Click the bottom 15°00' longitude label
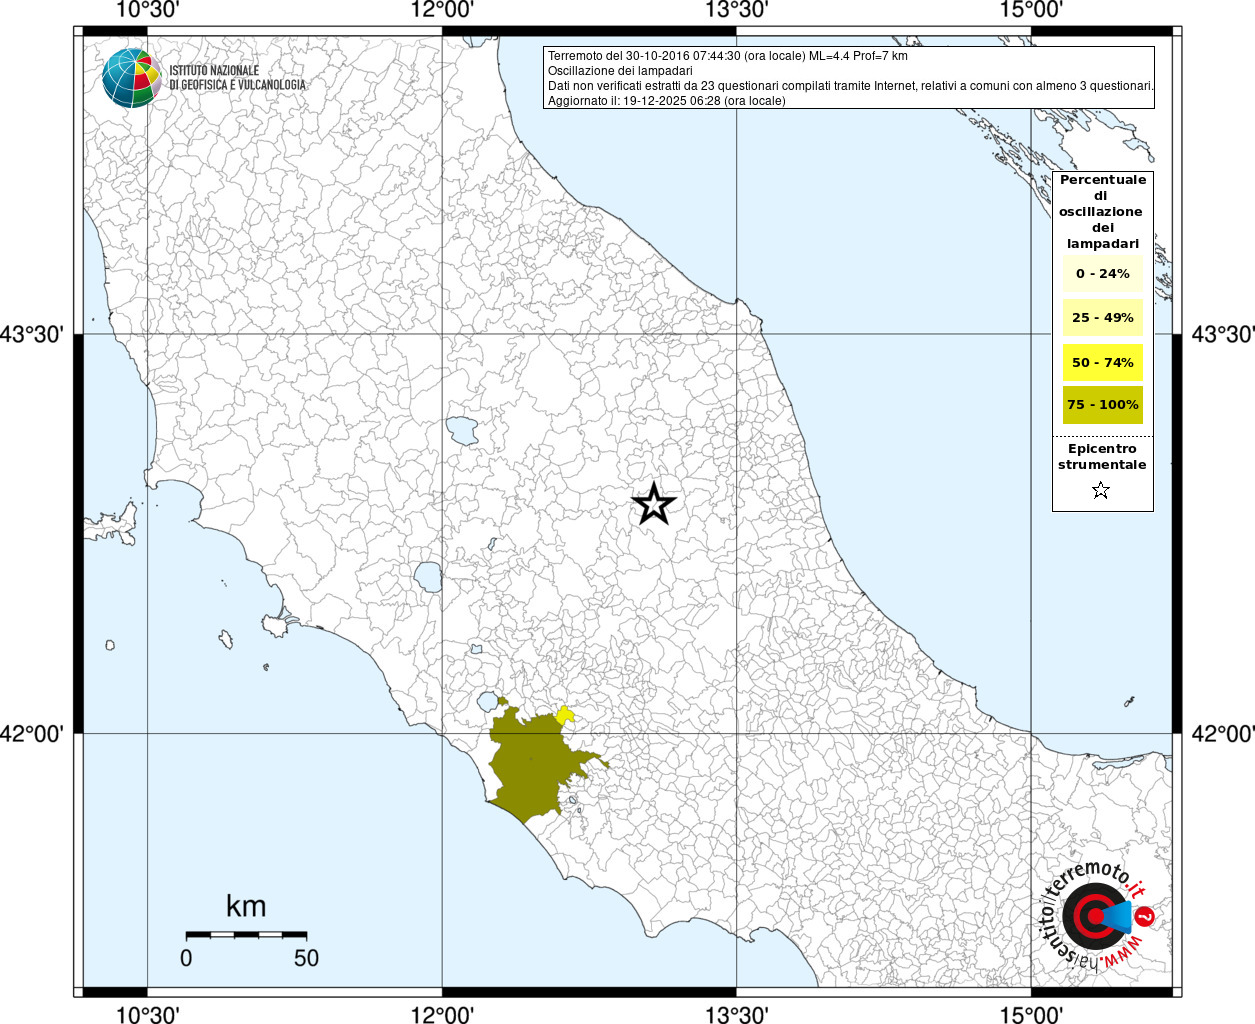This screenshot has width=1255, height=1024. (1031, 1014)
